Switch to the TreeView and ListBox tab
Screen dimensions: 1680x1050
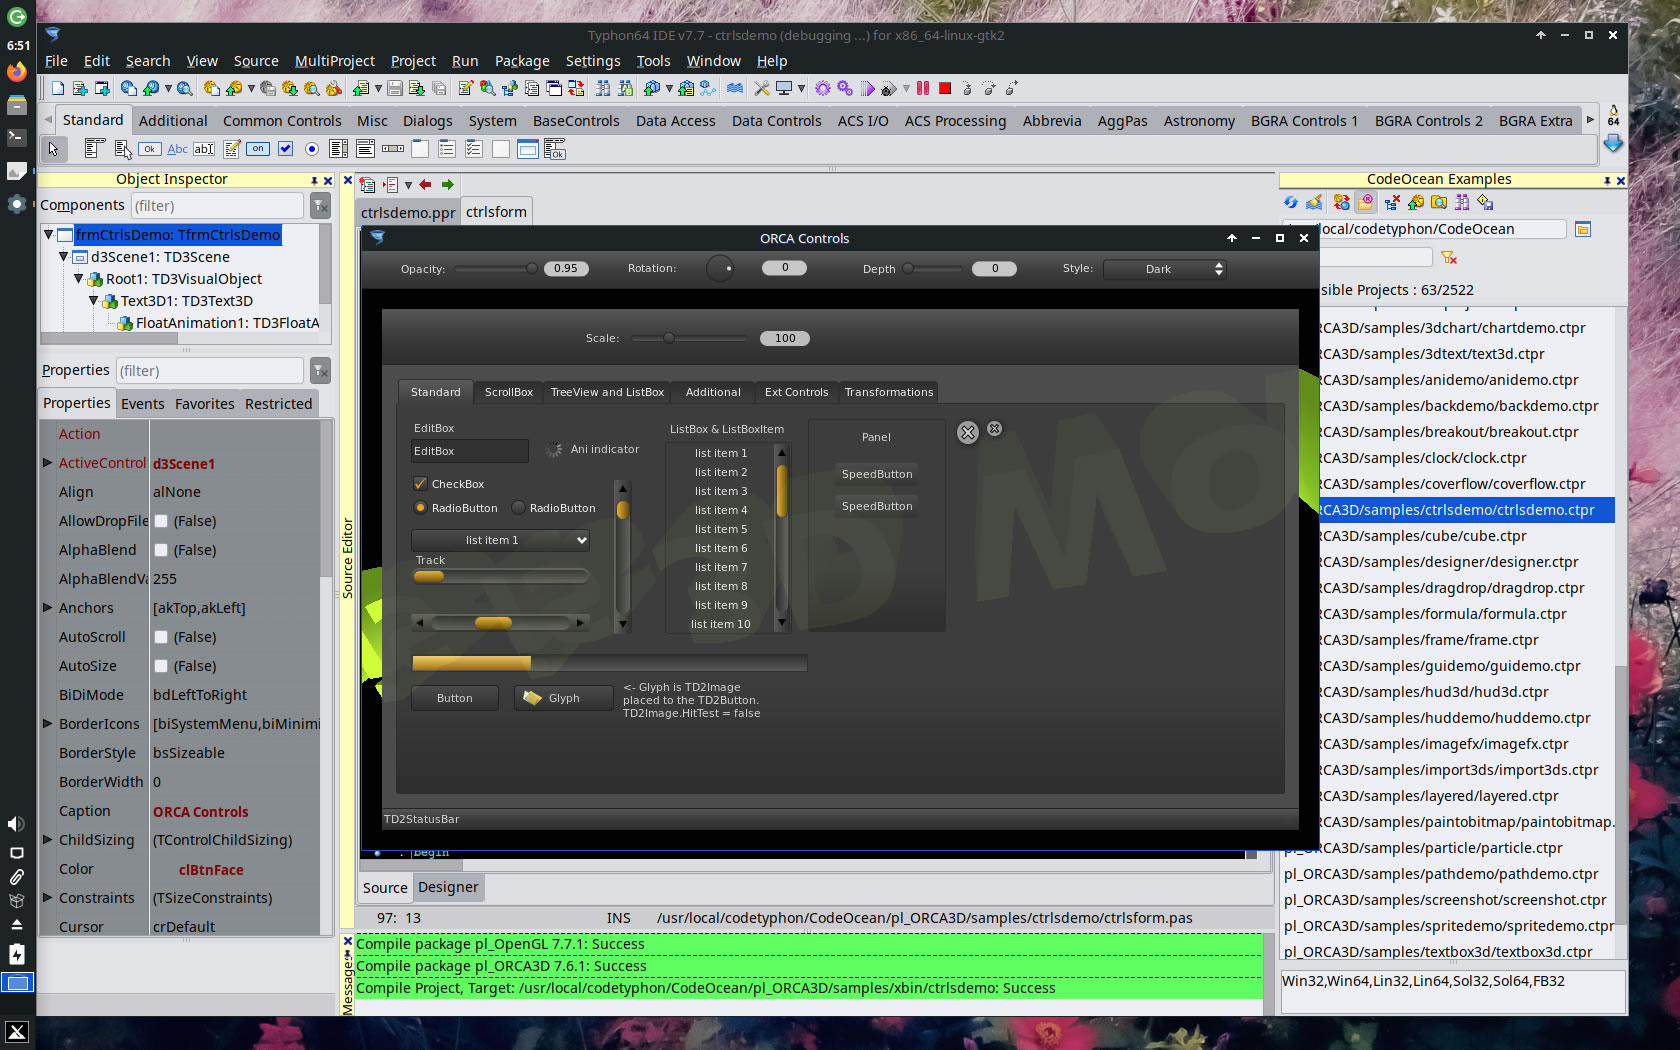tap(607, 392)
